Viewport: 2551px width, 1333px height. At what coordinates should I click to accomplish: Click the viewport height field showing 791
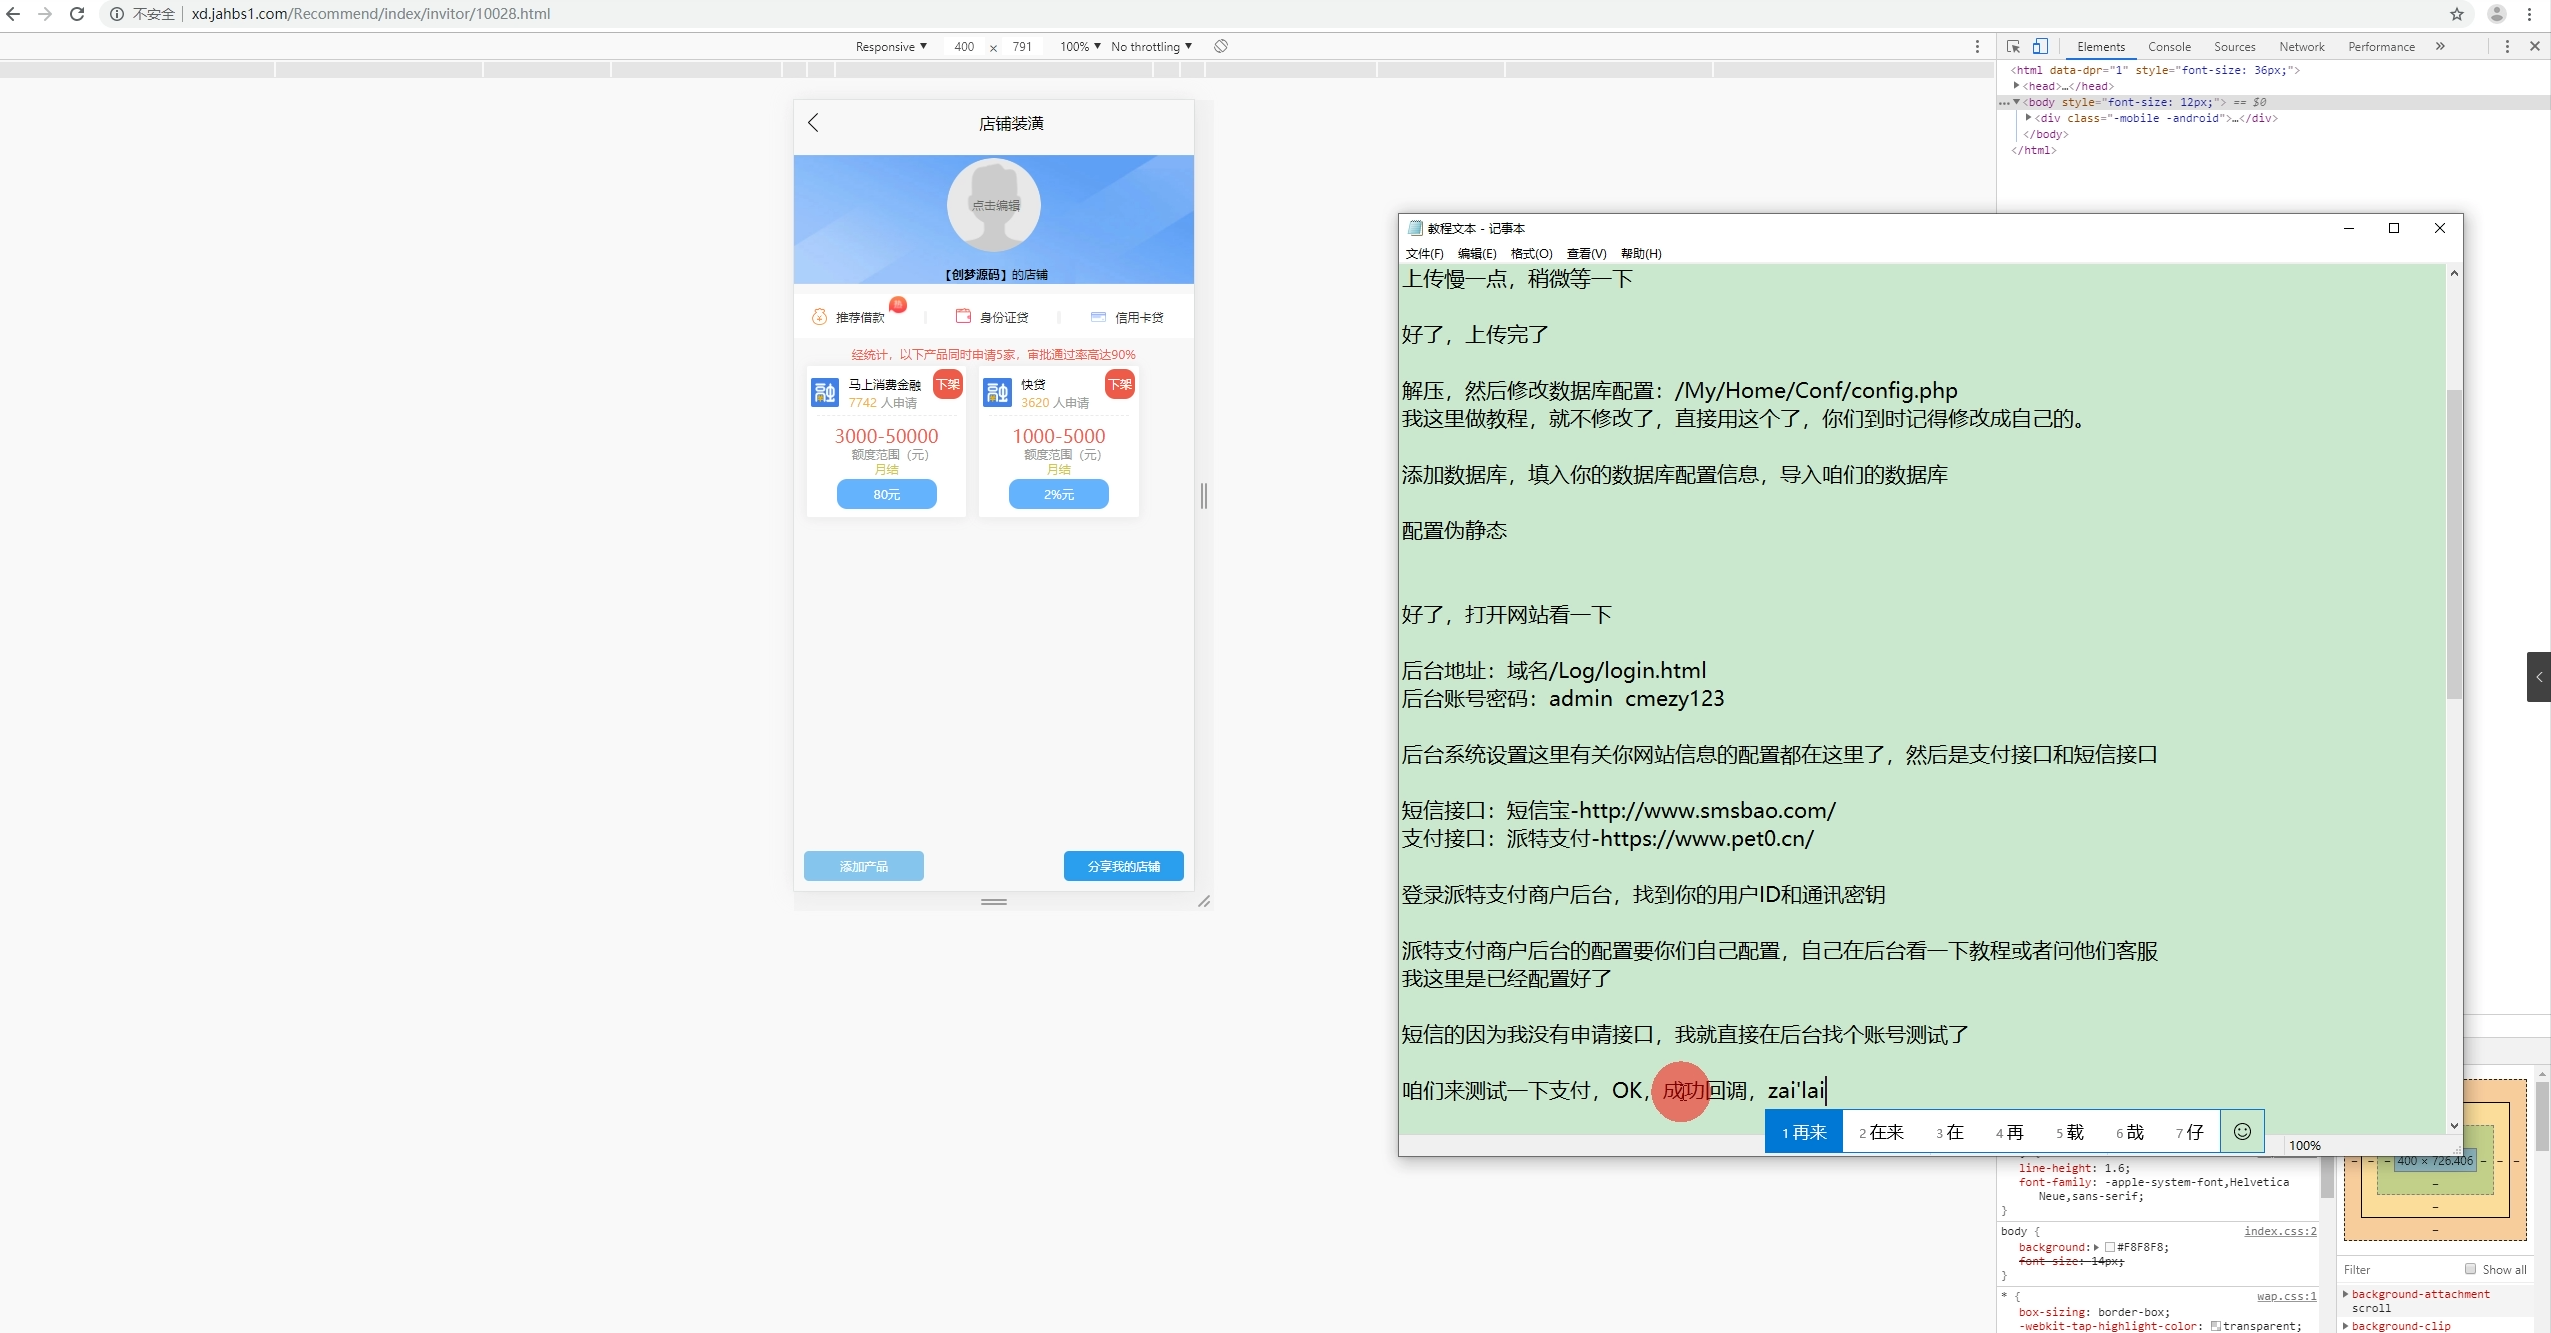point(1022,47)
